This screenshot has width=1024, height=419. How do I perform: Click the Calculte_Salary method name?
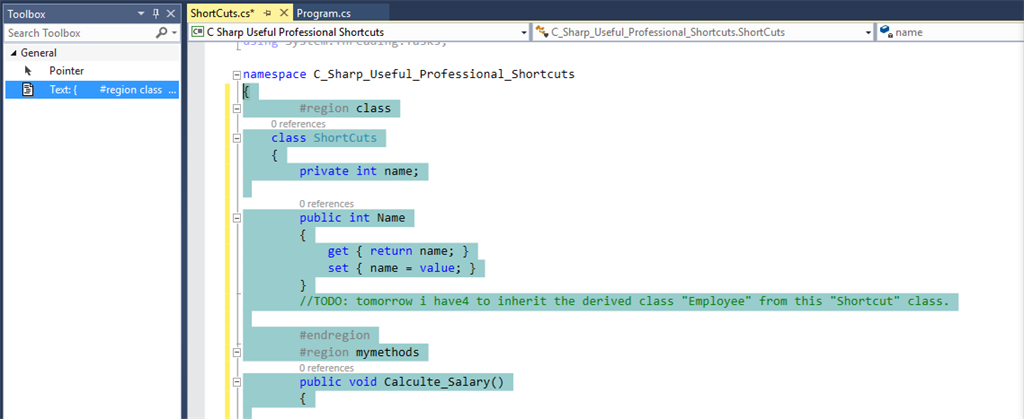tap(438, 382)
